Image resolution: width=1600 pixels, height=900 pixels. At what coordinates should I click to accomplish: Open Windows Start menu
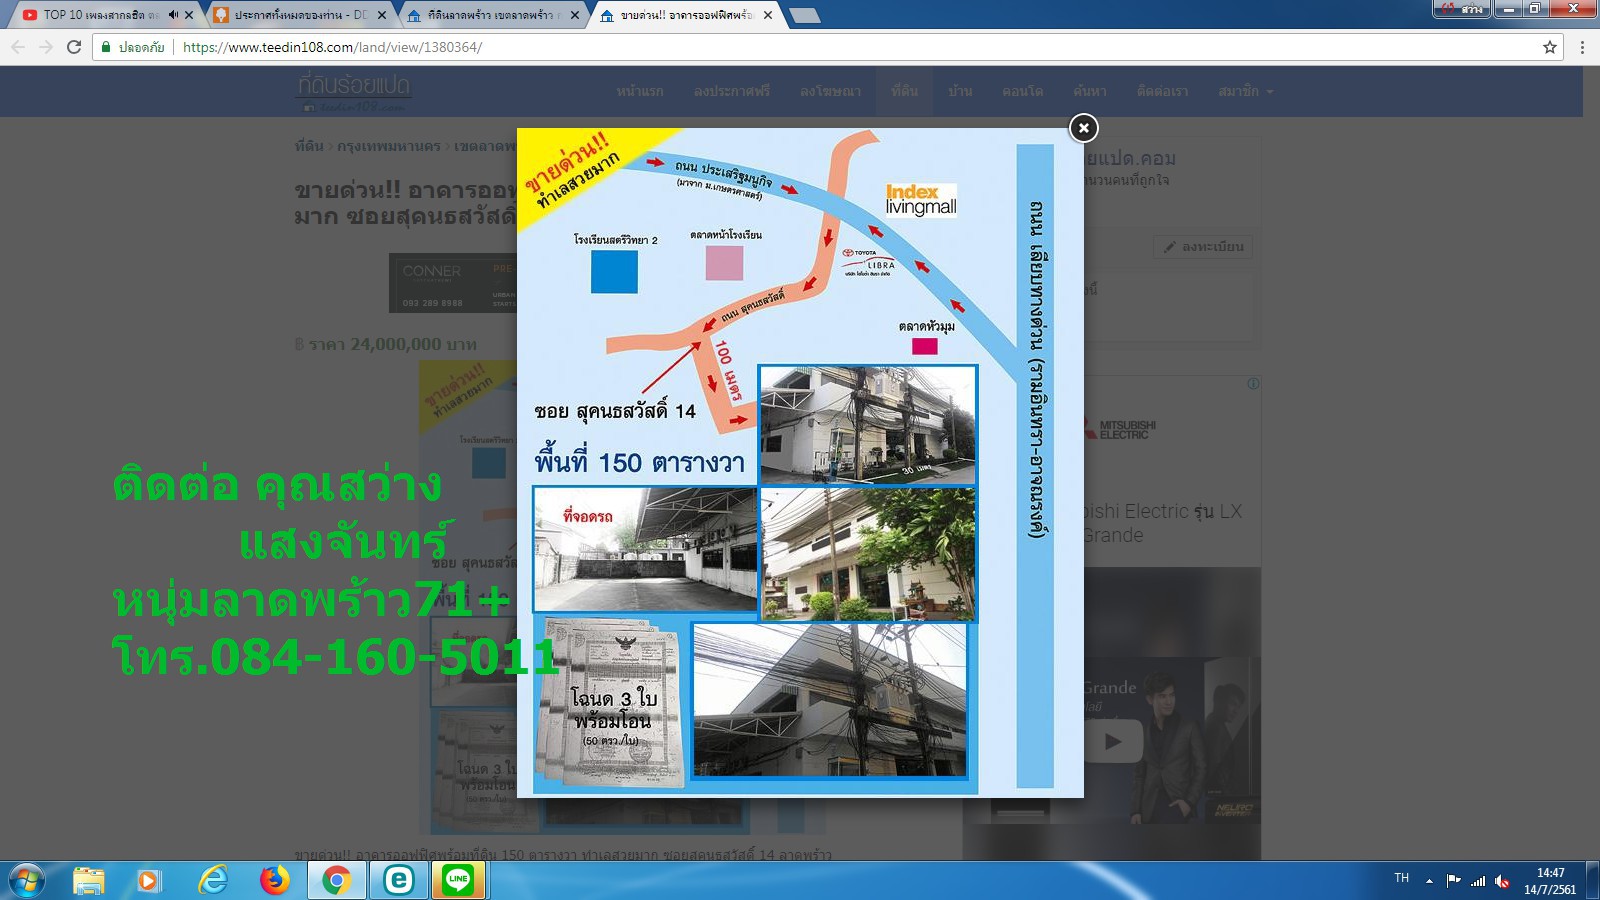26,881
